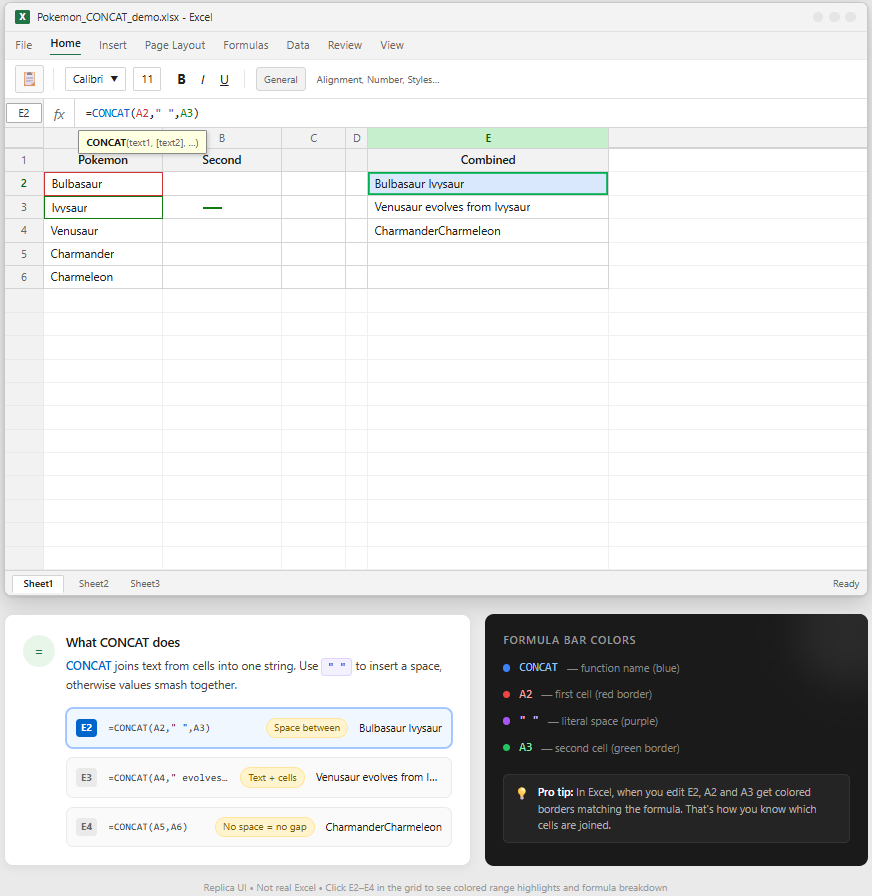Select the E3 formula example row
The image size is (872, 896).
pos(259,778)
